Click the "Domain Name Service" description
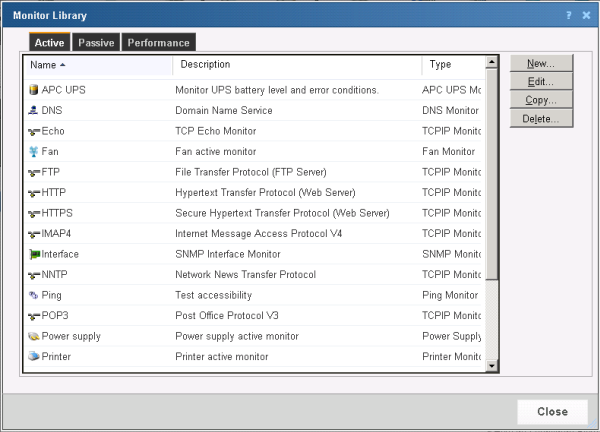The height and width of the screenshot is (432, 600). point(224,110)
